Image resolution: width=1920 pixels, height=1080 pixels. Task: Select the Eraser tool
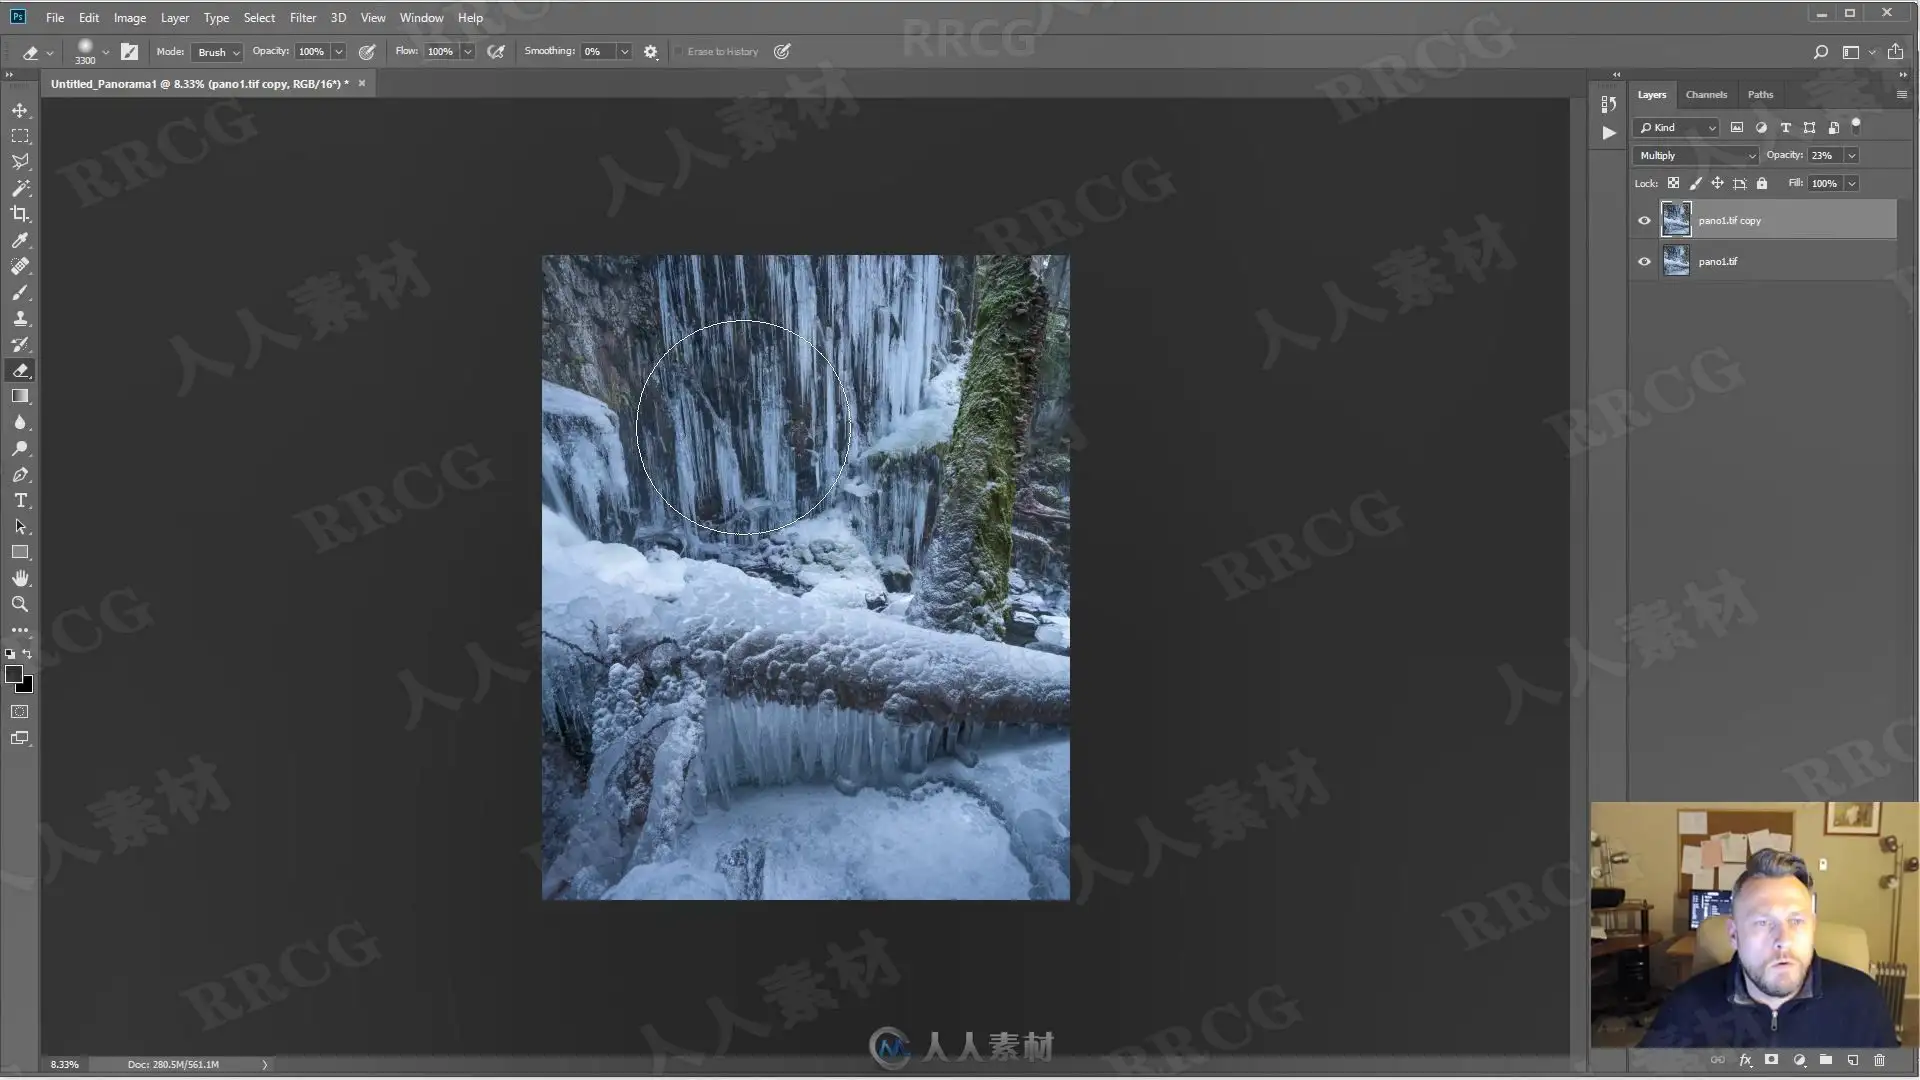click(20, 370)
